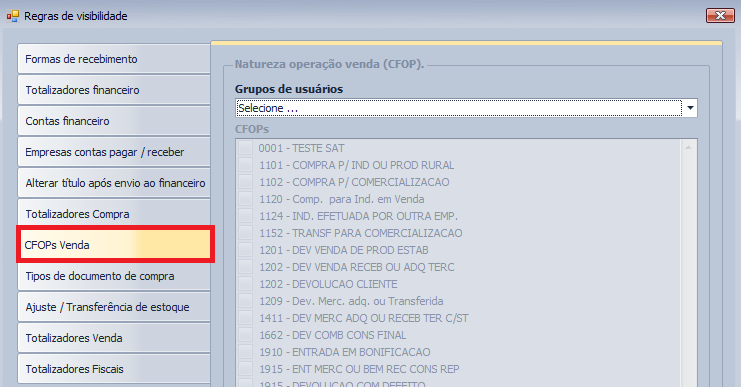Open the Formas de recebimento tab
The height and width of the screenshot is (387, 741).
point(114,59)
